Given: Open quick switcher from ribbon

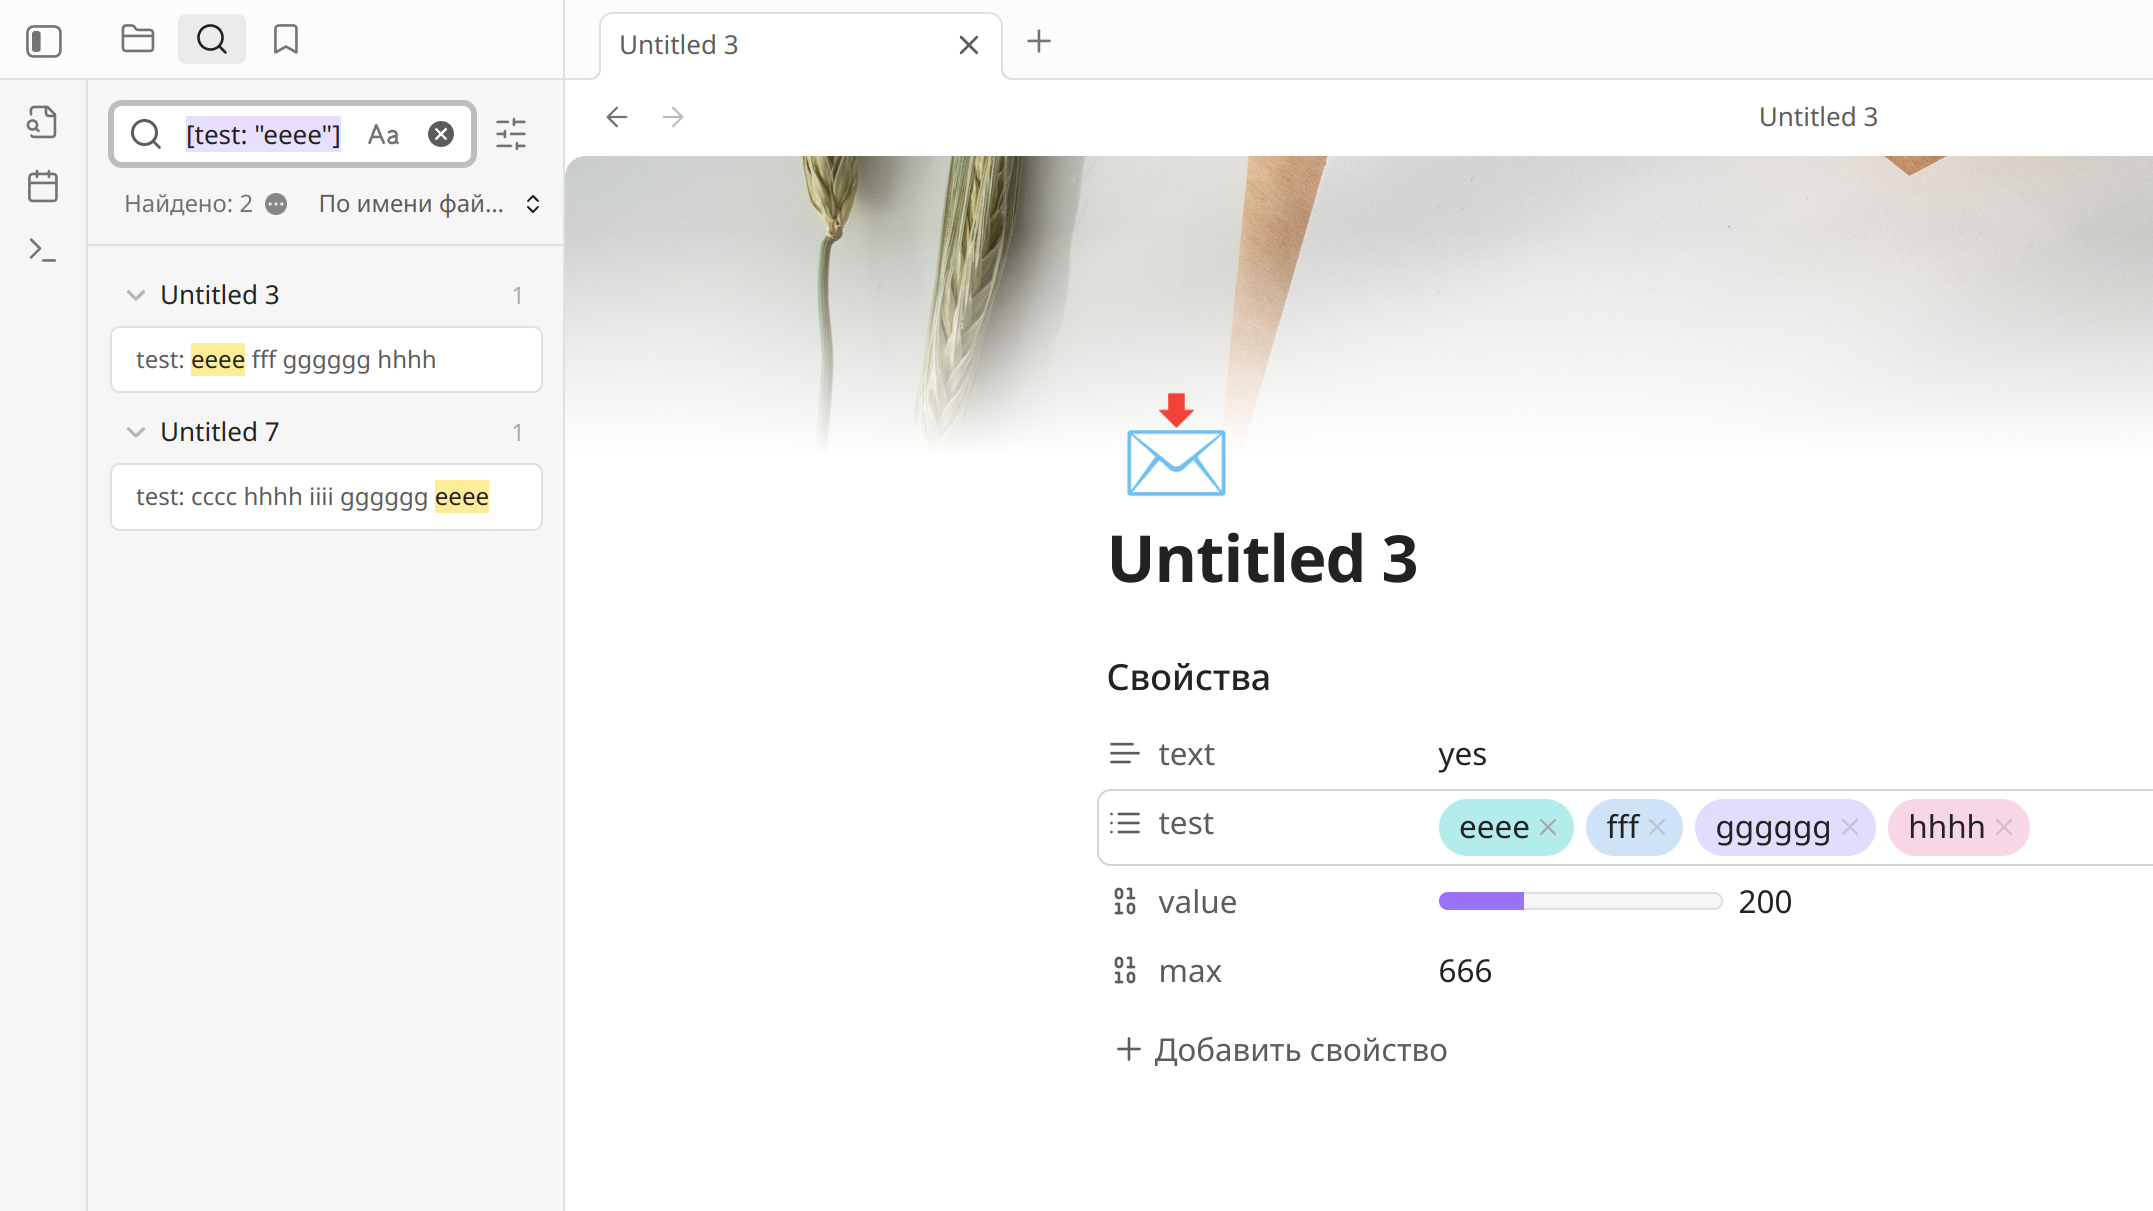Looking at the screenshot, I should (x=42, y=122).
